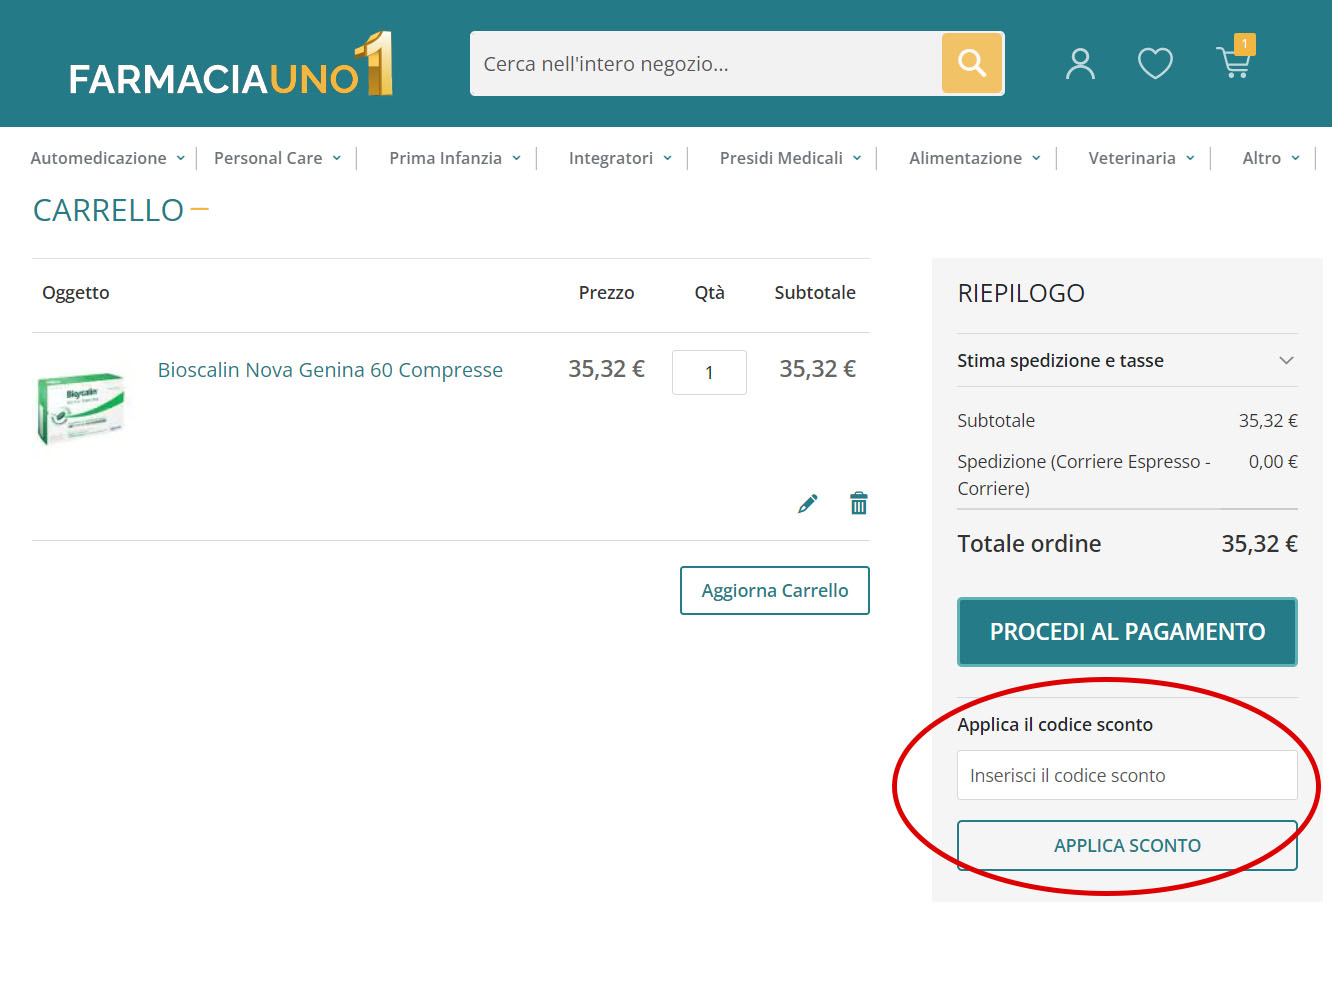Click the Prezzo column header
Image resolution: width=1332 pixels, height=985 pixels.
pyautogui.click(x=606, y=293)
